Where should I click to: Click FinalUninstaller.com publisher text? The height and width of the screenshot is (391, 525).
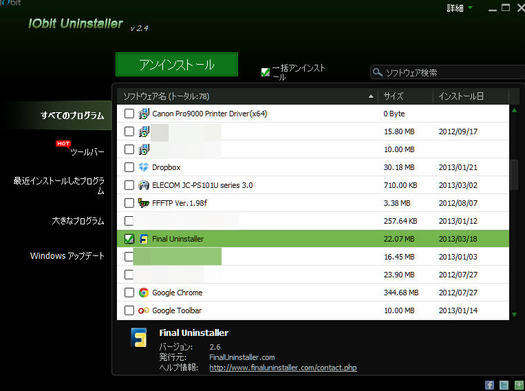tap(242, 357)
